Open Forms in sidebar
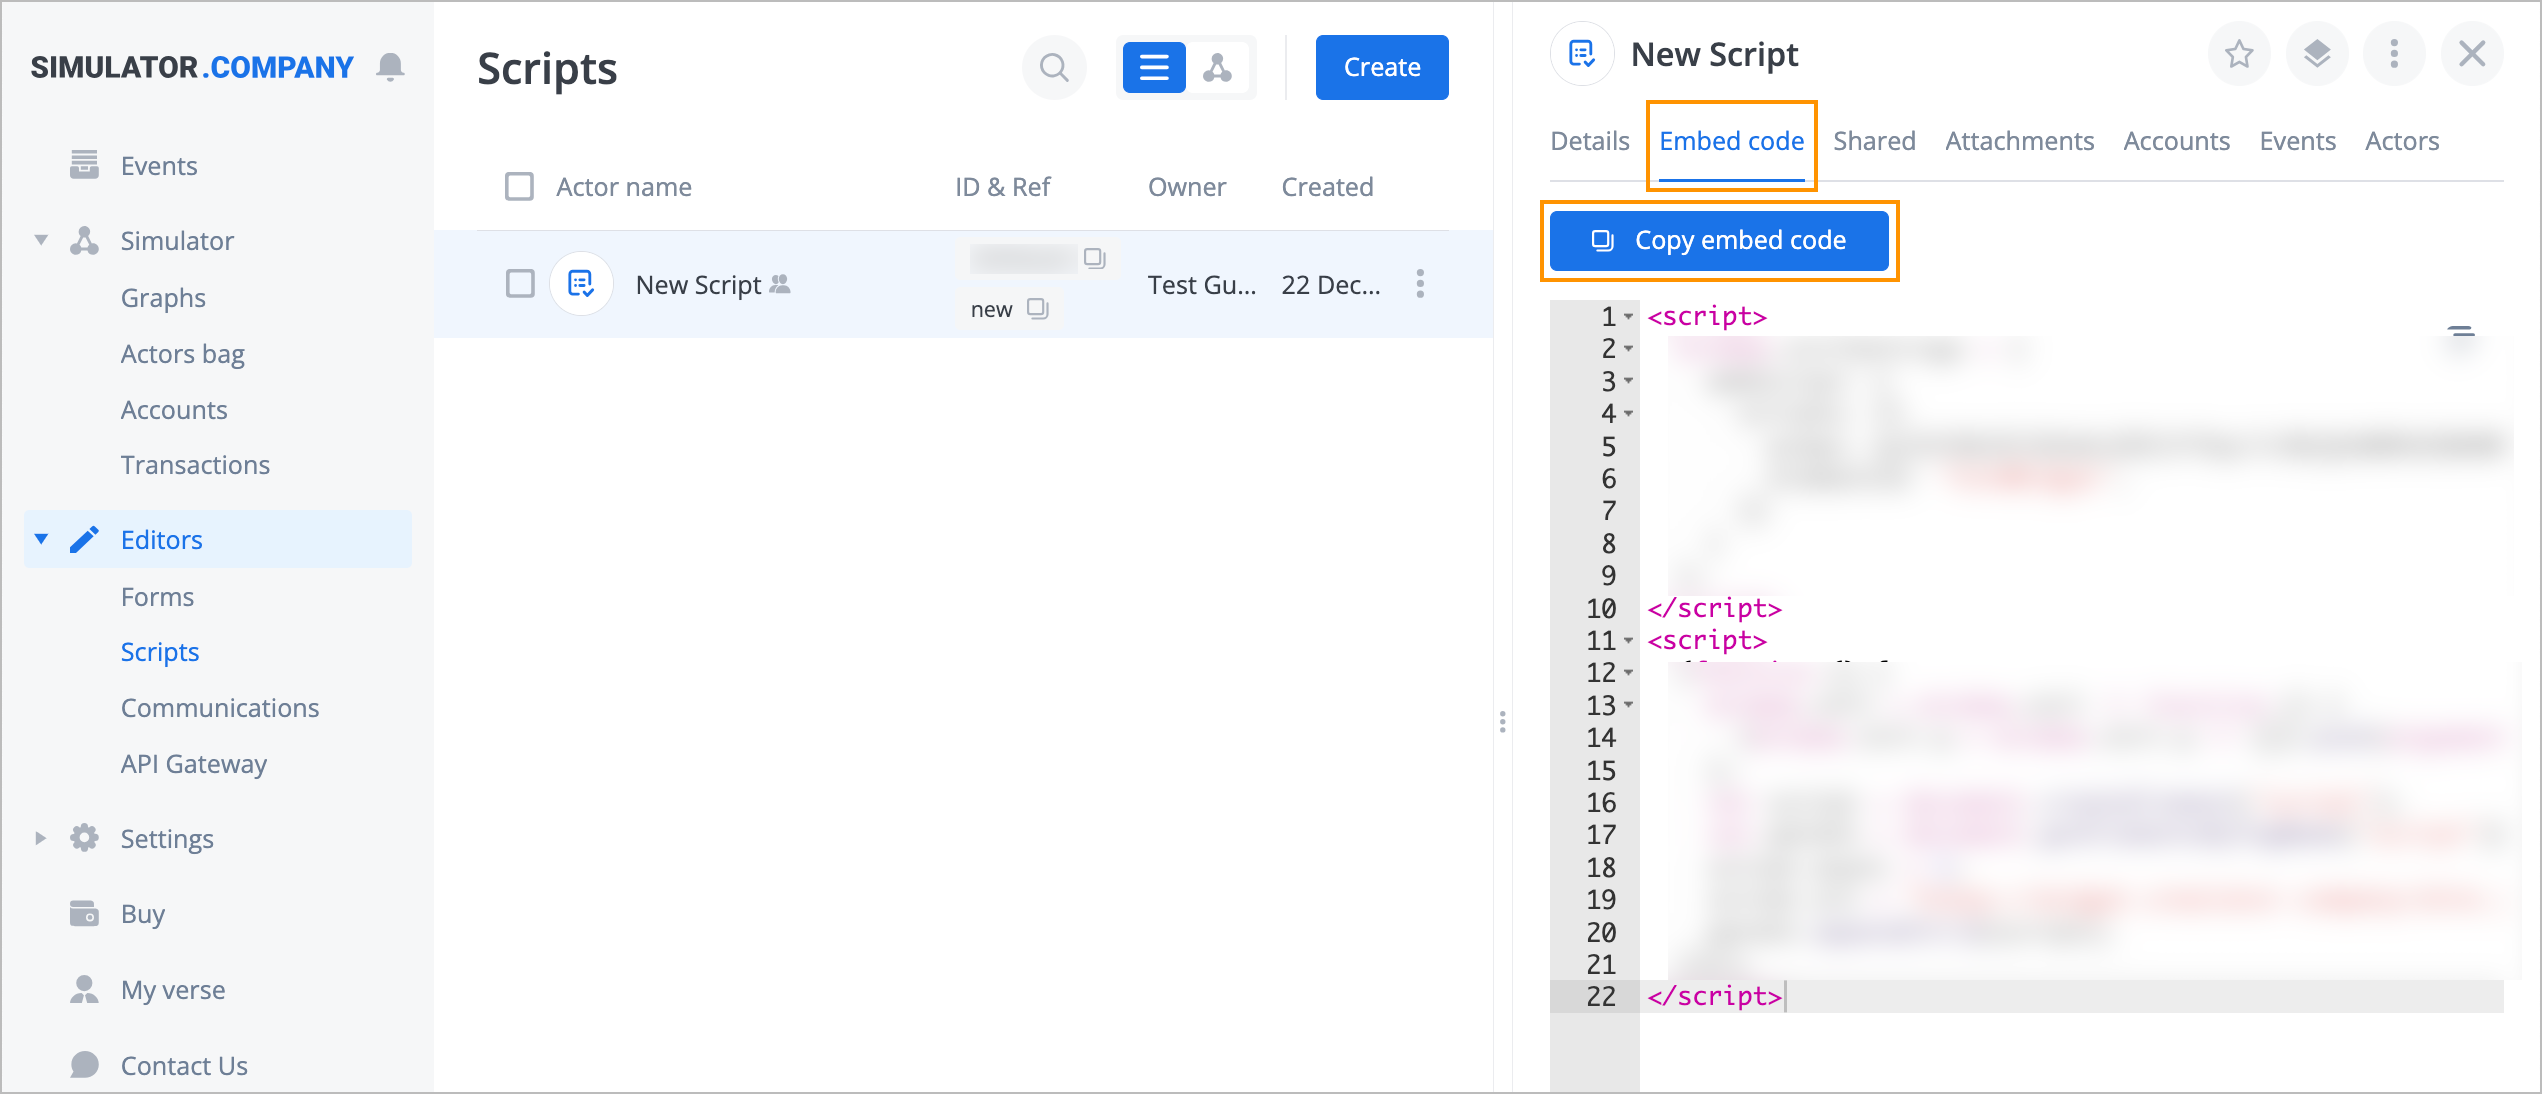 pyautogui.click(x=157, y=596)
